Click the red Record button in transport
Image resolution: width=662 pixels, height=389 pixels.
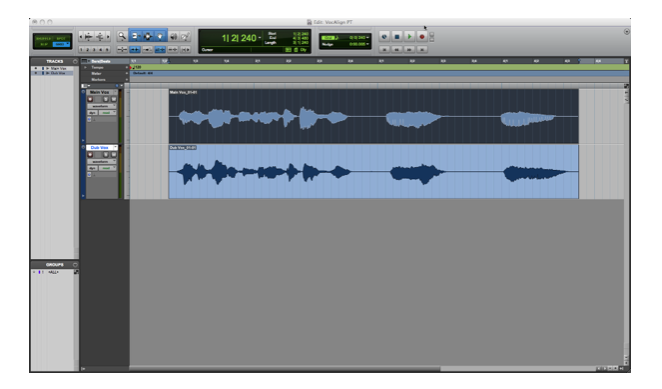pos(421,36)
